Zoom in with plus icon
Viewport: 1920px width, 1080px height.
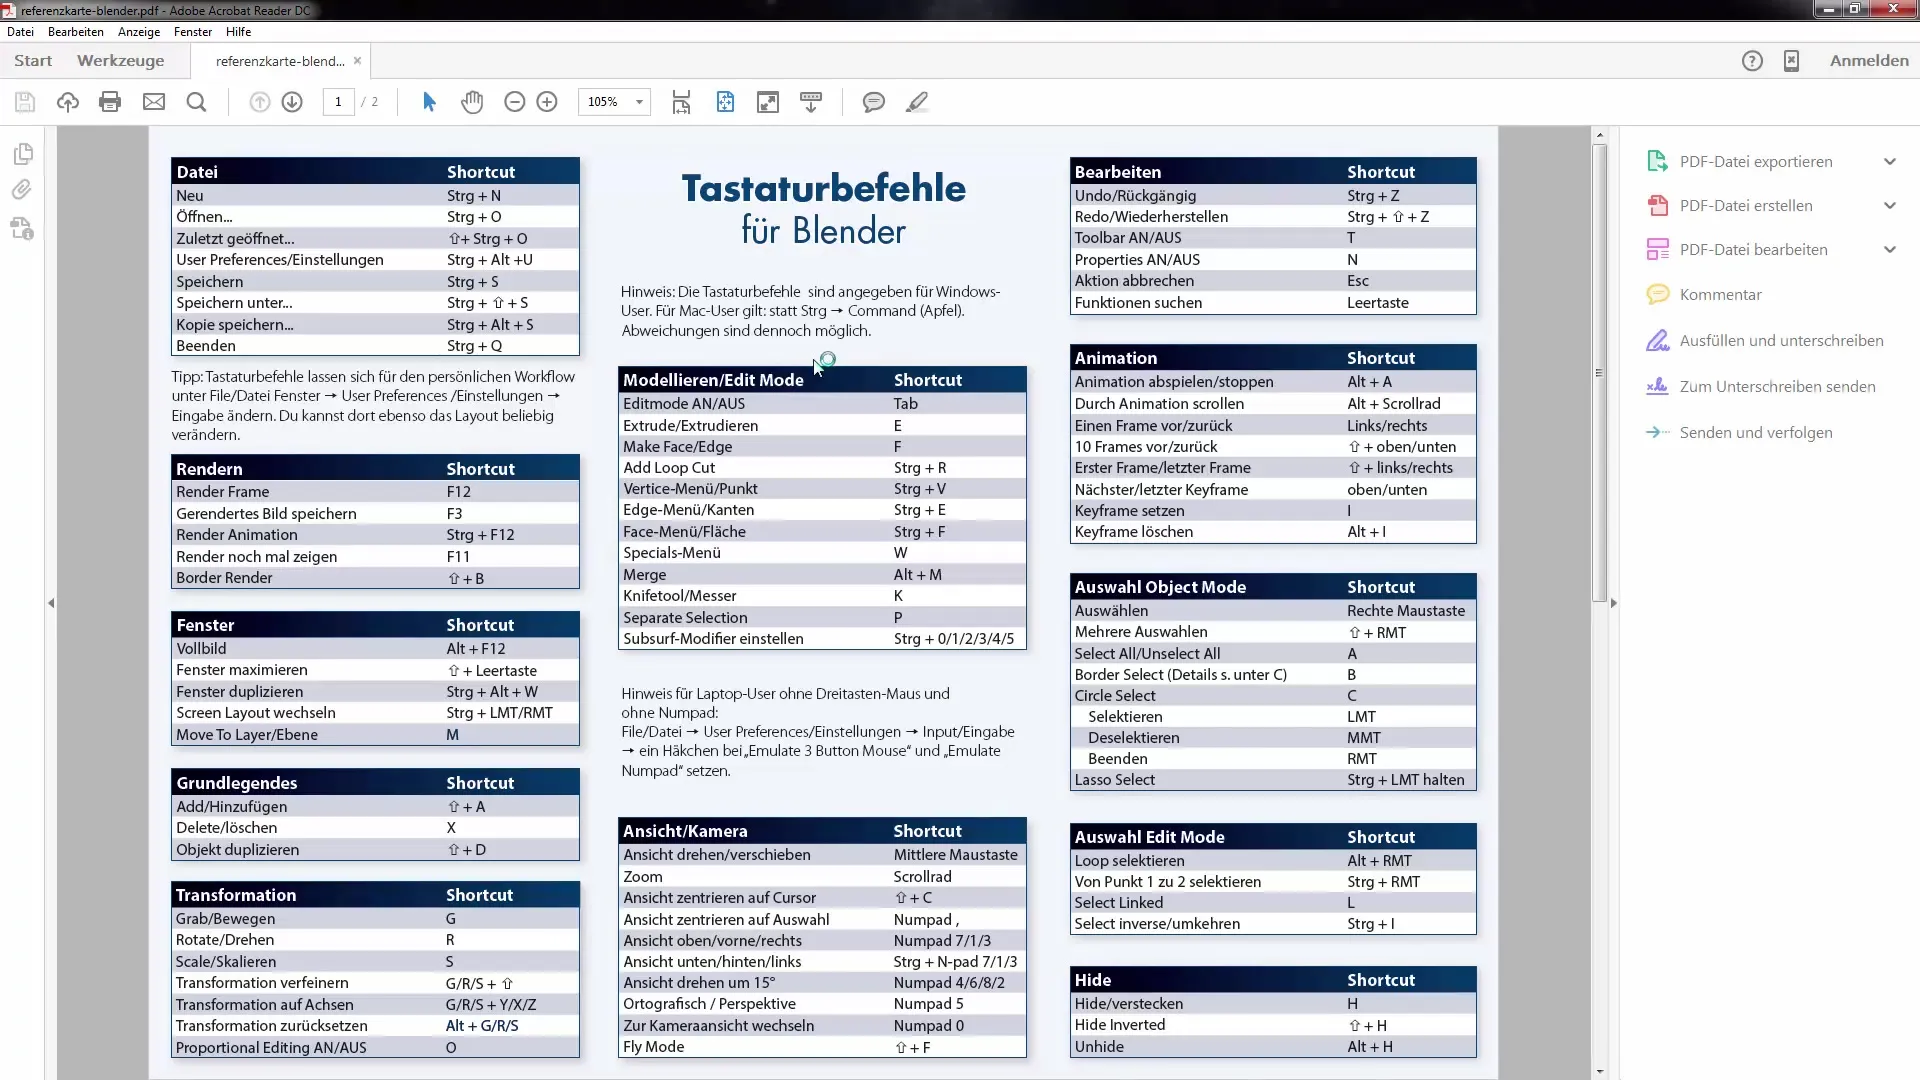coord(547,102)
